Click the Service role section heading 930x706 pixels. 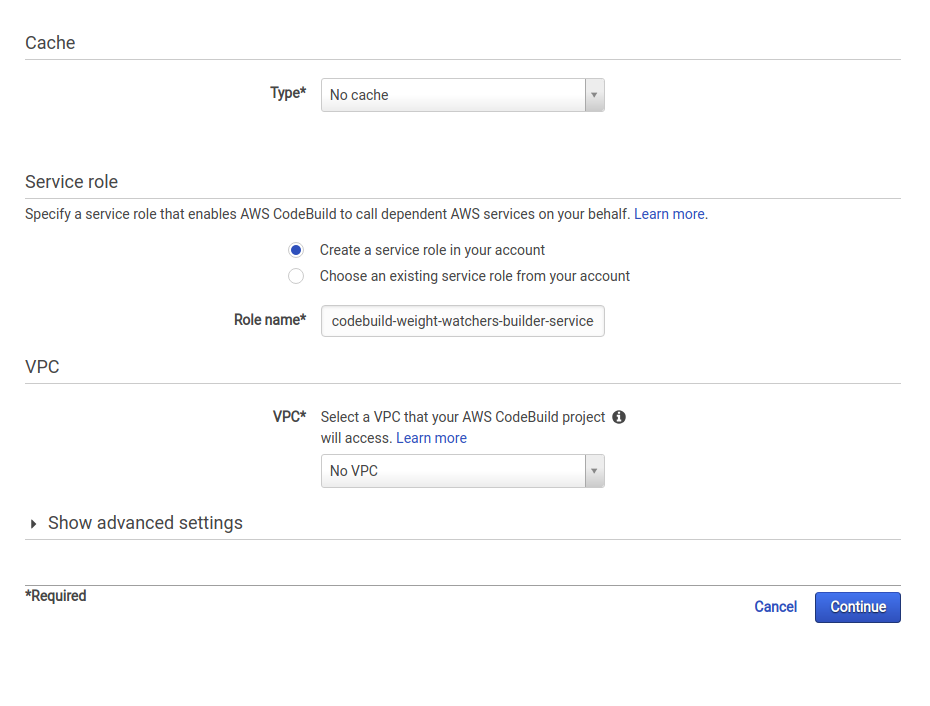pyautogui.click(x=71, y=182)
